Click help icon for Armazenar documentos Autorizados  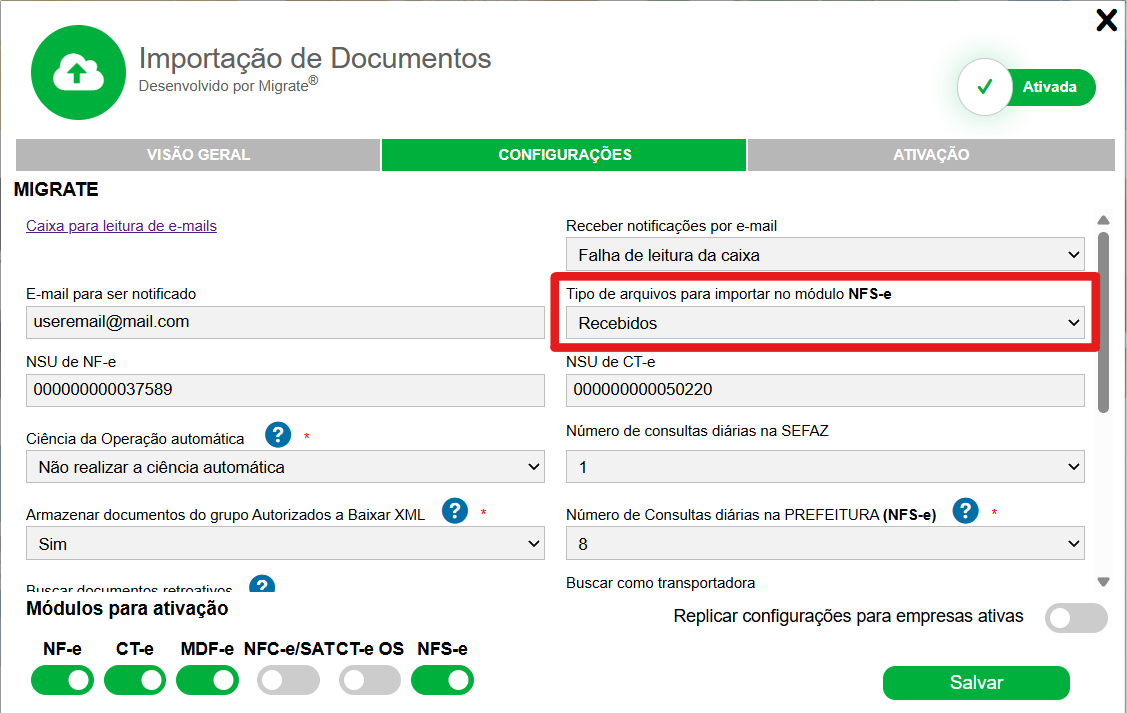(455, 511)
